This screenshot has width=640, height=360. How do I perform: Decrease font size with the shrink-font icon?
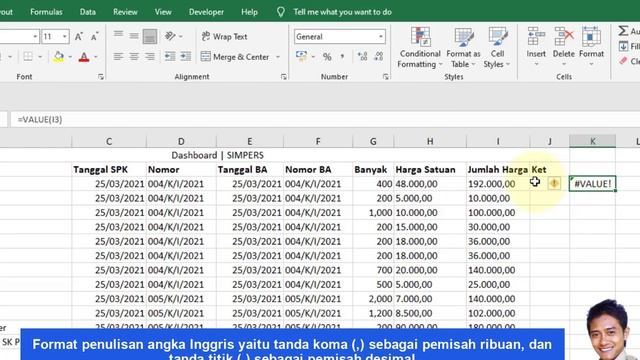pos(94,37)
